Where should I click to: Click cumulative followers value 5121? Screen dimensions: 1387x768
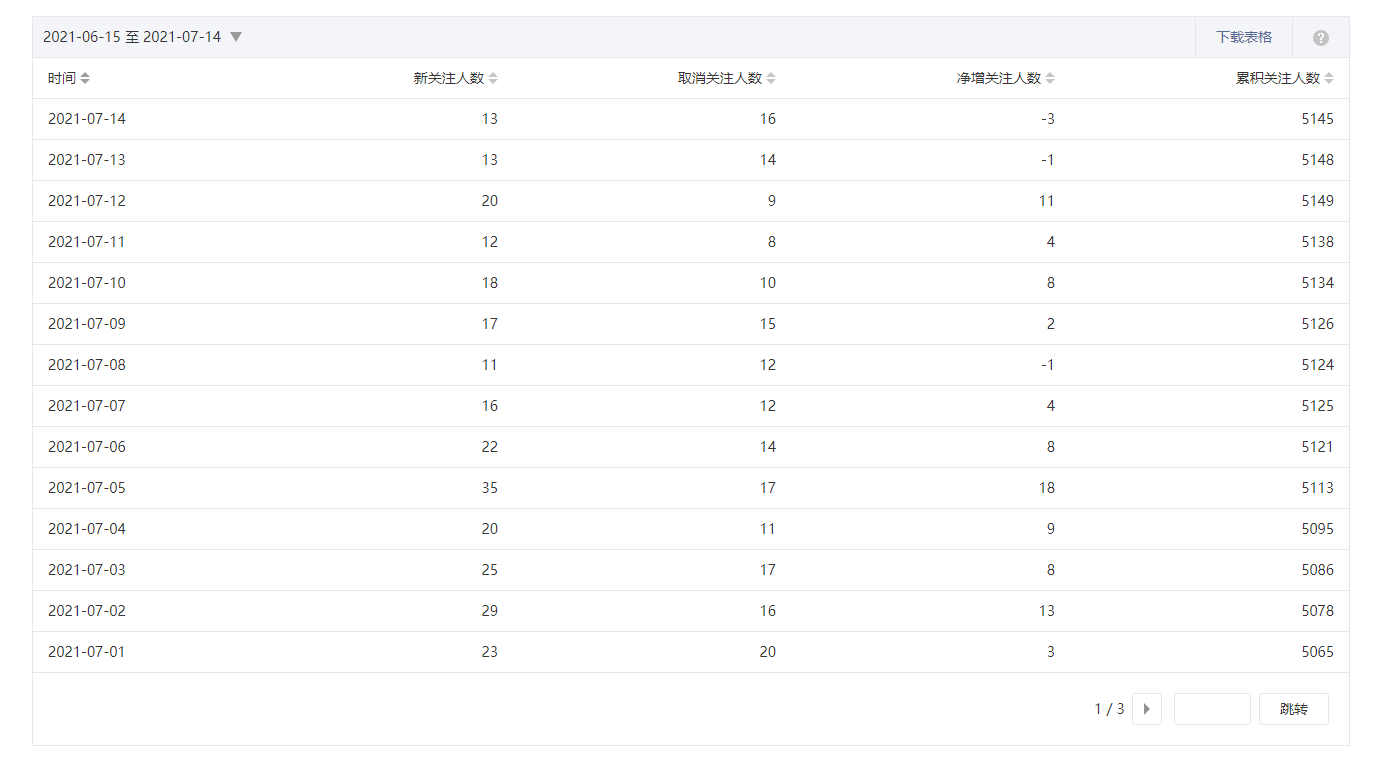pos(1317,447)
